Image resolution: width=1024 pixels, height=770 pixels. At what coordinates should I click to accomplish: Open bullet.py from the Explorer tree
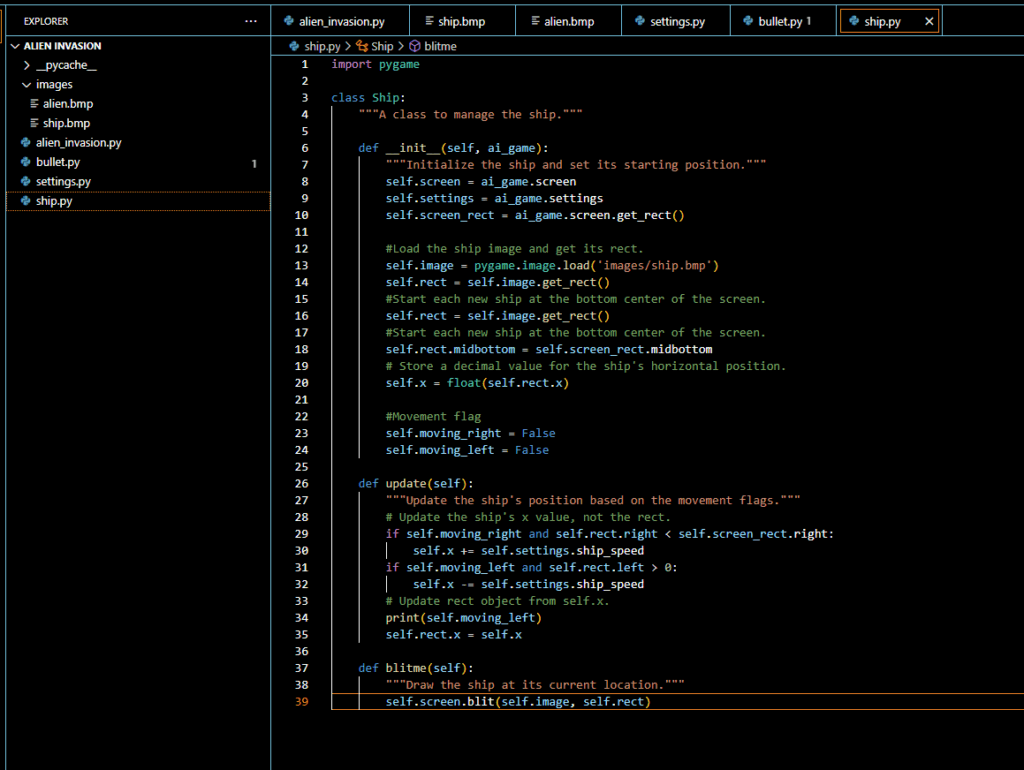[58, 162]
